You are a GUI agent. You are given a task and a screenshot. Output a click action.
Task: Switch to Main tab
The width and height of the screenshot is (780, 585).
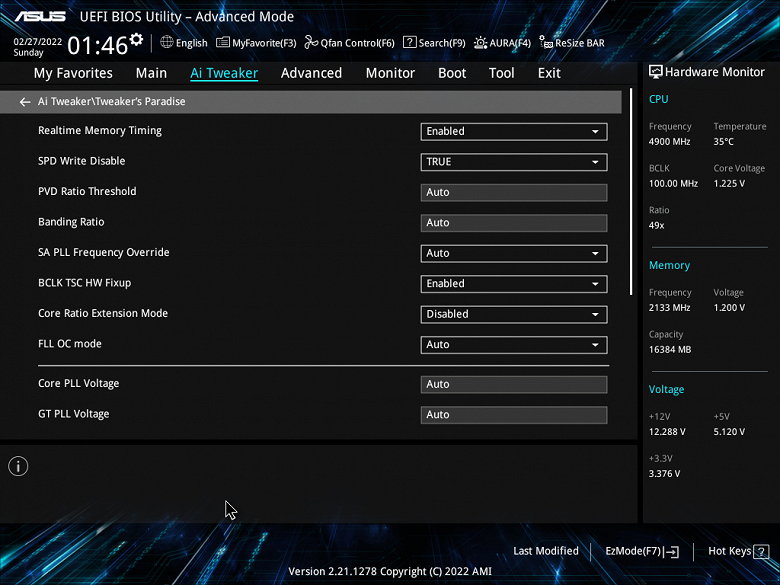tap(151, 73)
